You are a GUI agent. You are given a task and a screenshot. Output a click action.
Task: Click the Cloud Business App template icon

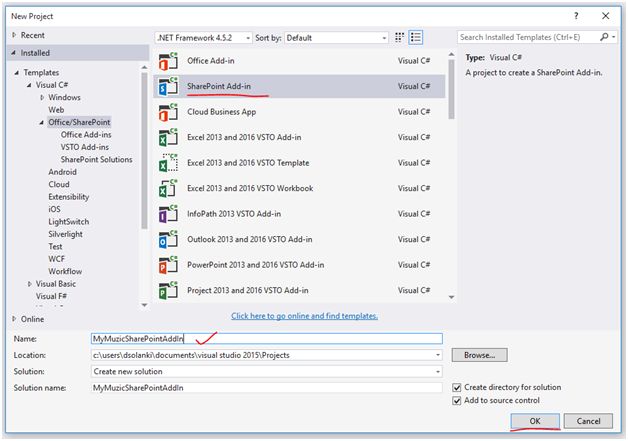click(168, 112)
